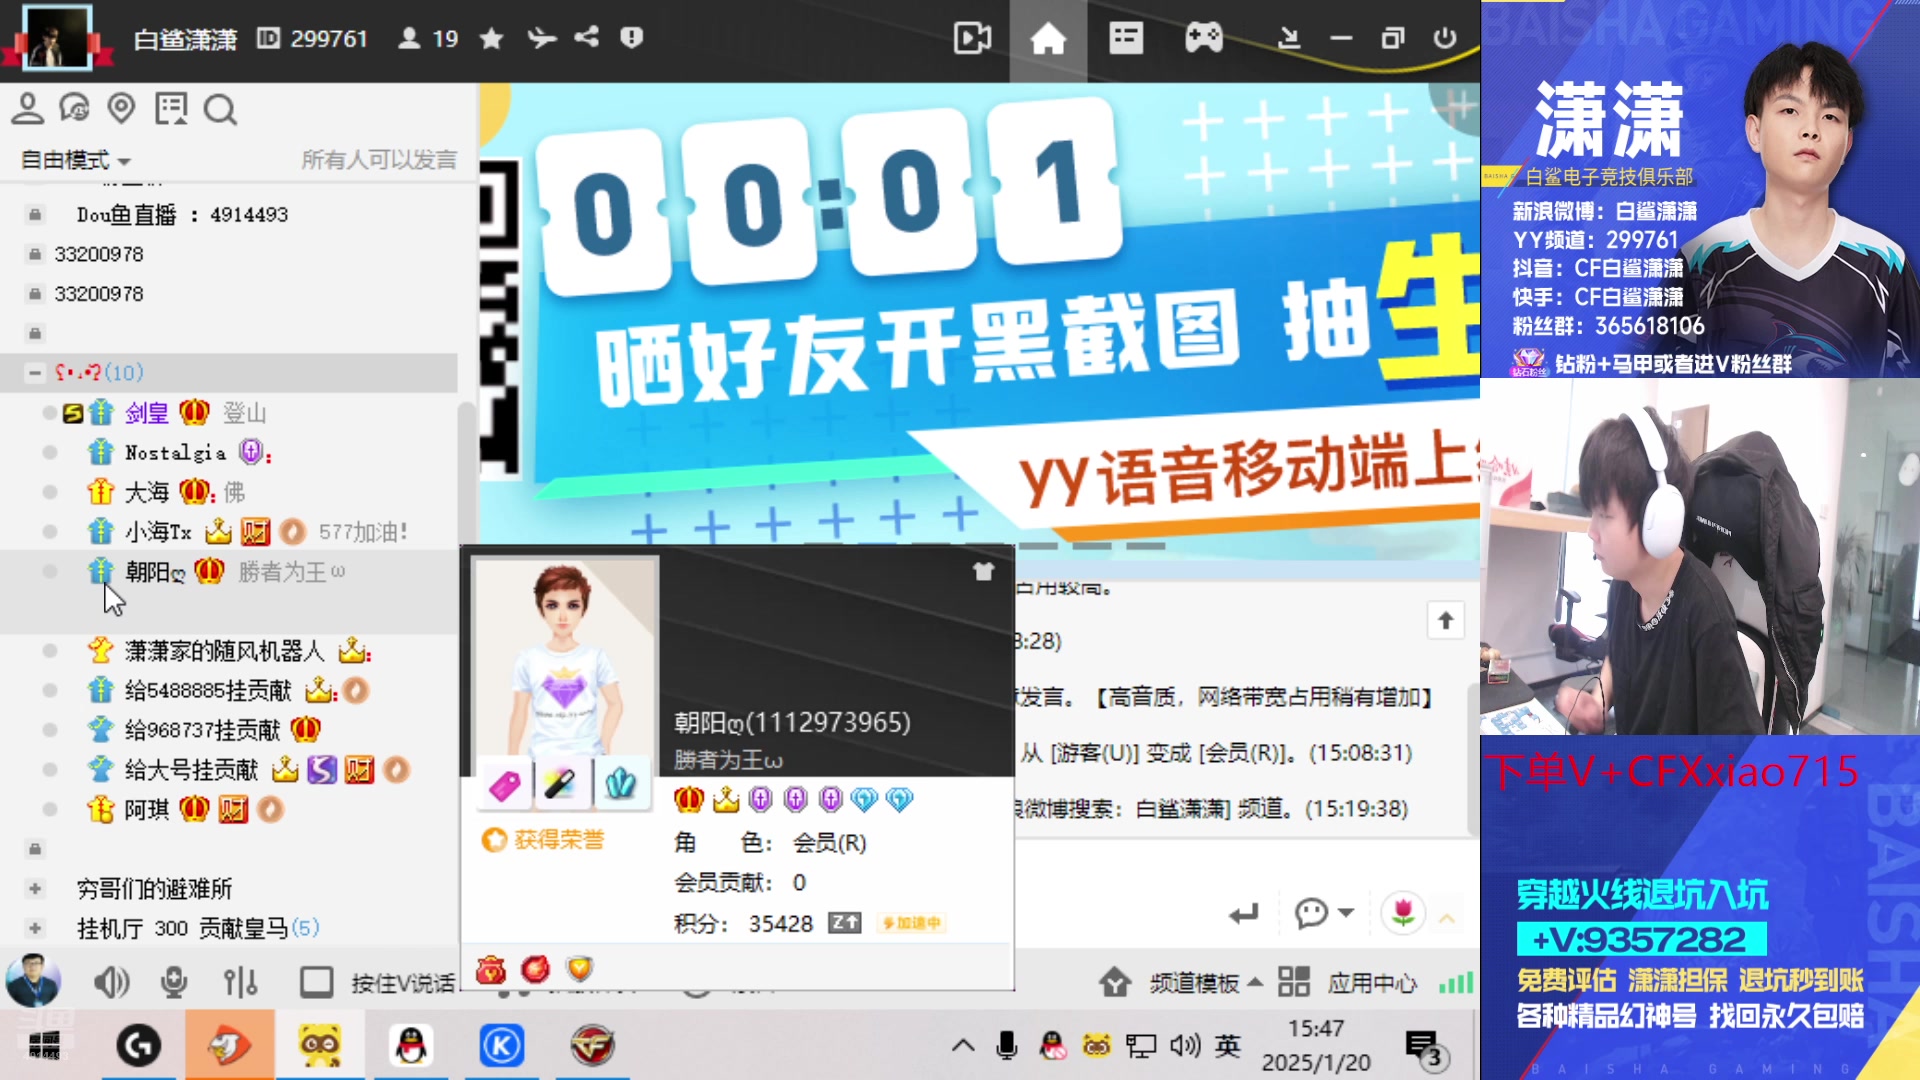Click the pink tag icon on profile card

point(504,785)
